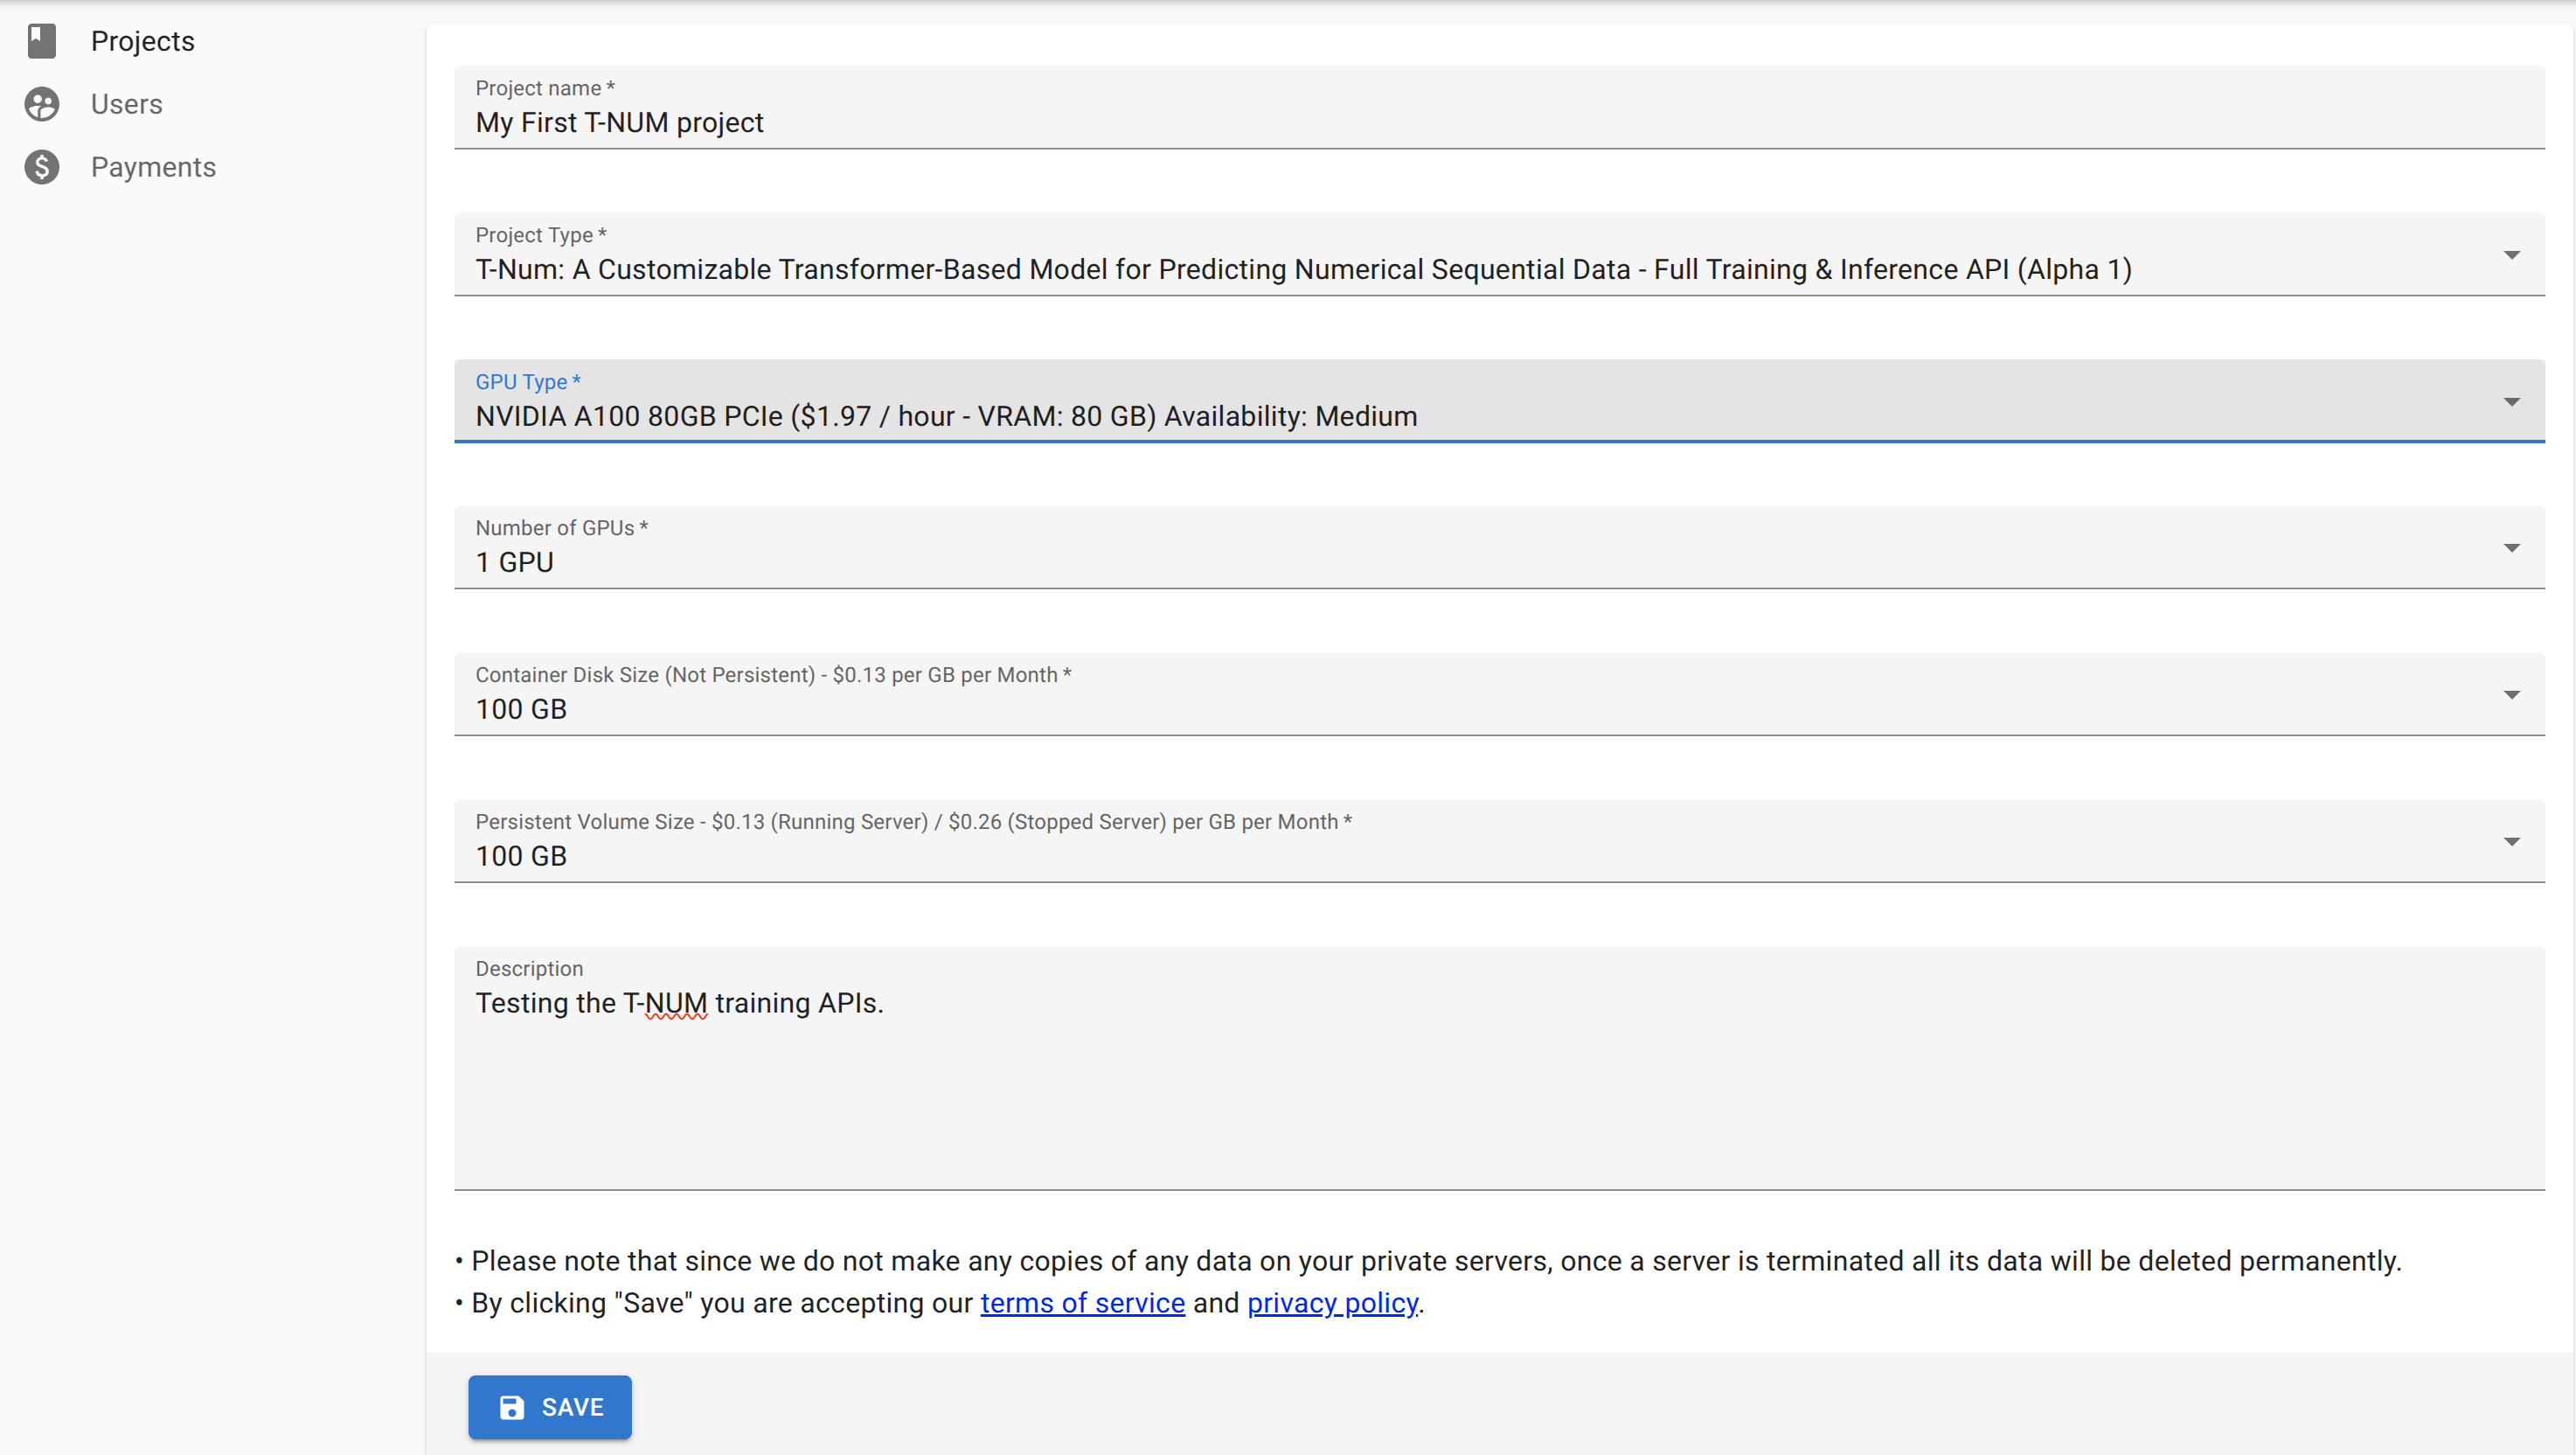
Task: Click the GPU Type dropdown arrow
Action: click(x=2511, y=402)
